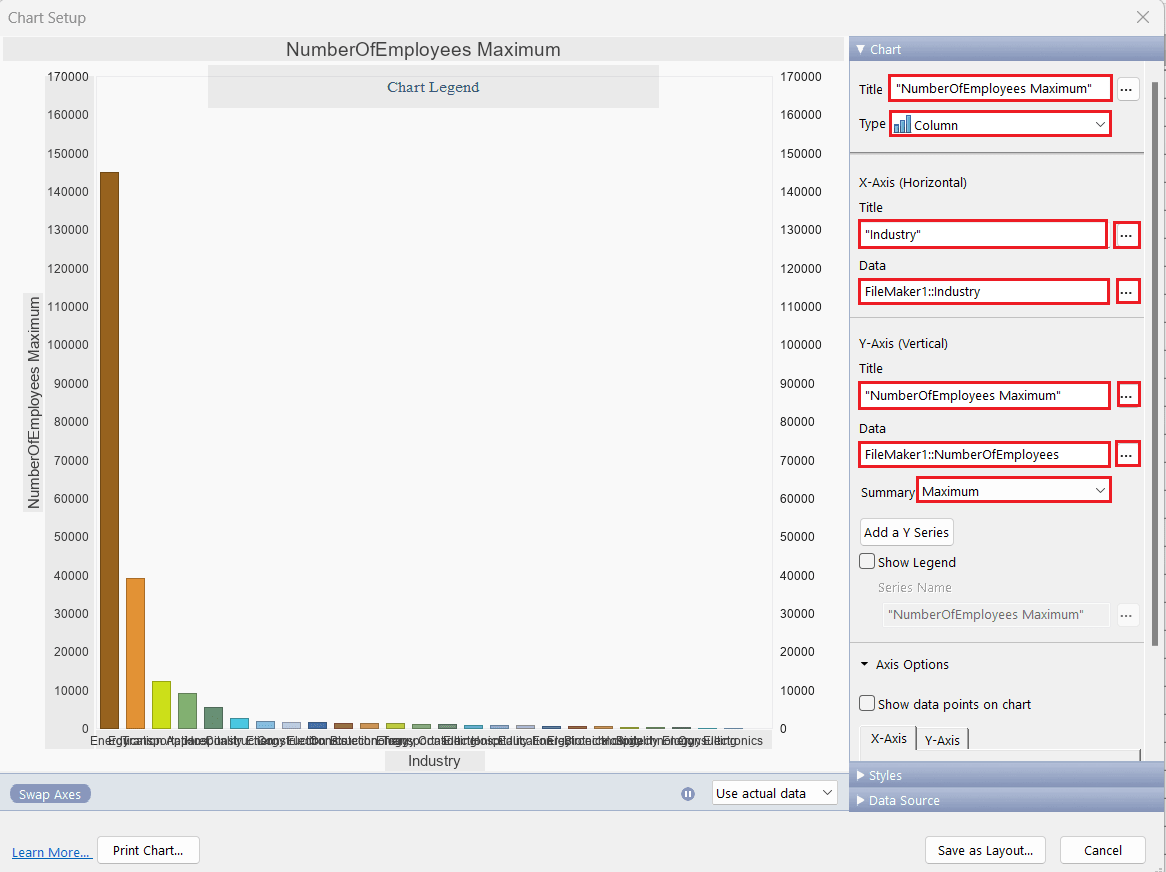
Task: Close the Chart Setup dialog
Action: [x=1143, y=17]
